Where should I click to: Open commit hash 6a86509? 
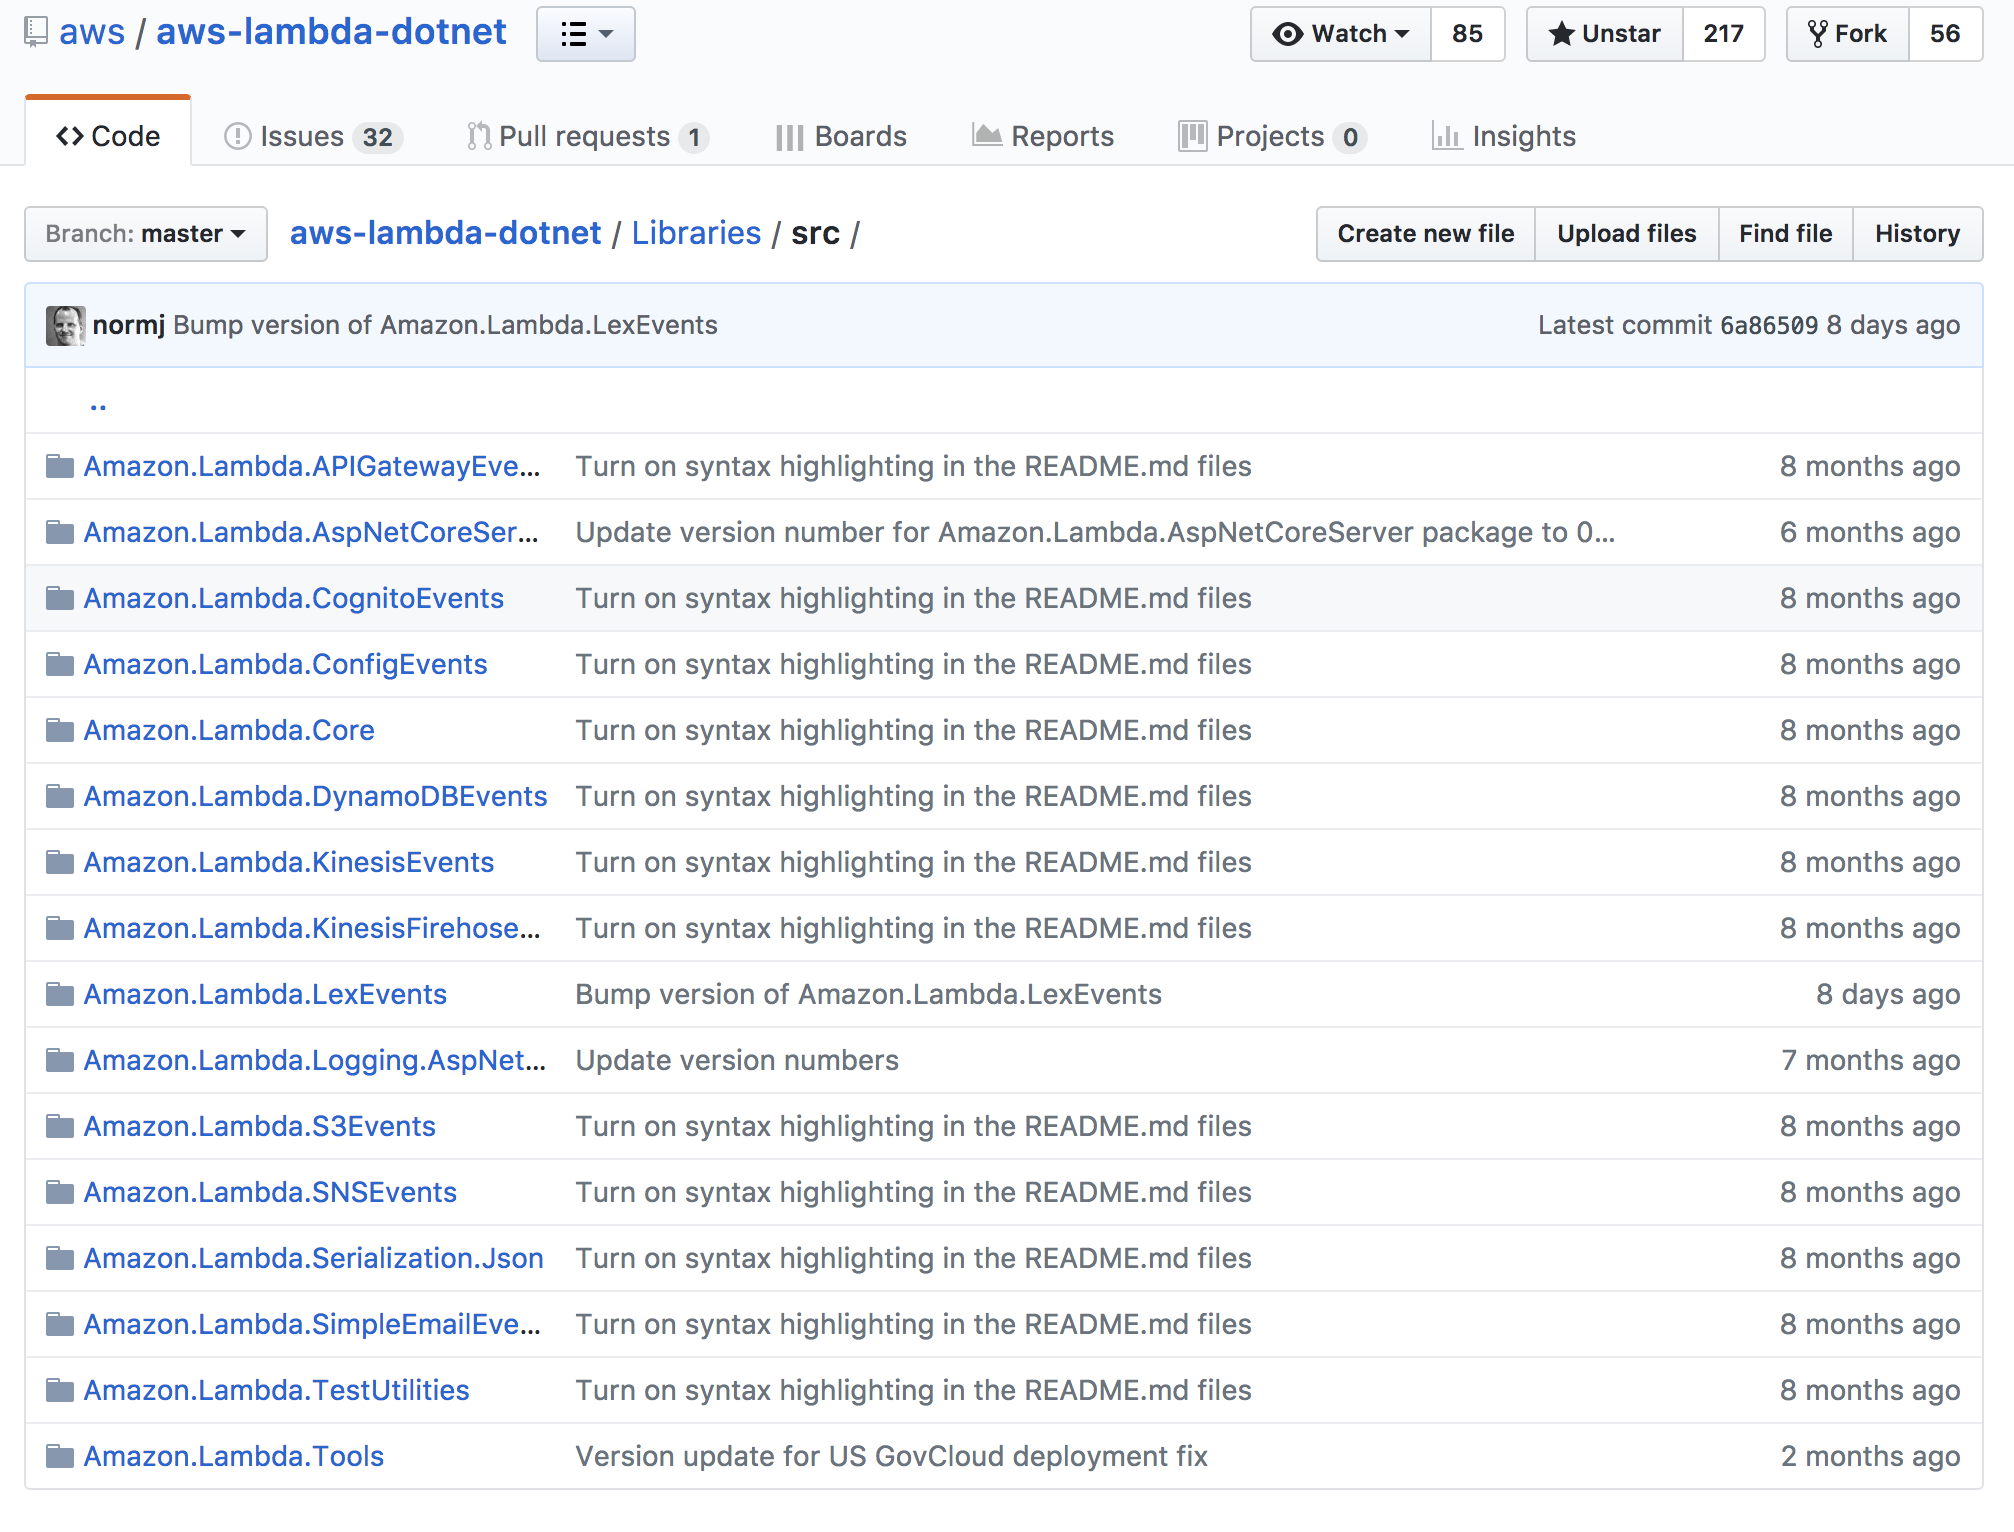click(x=1768, y=325)
